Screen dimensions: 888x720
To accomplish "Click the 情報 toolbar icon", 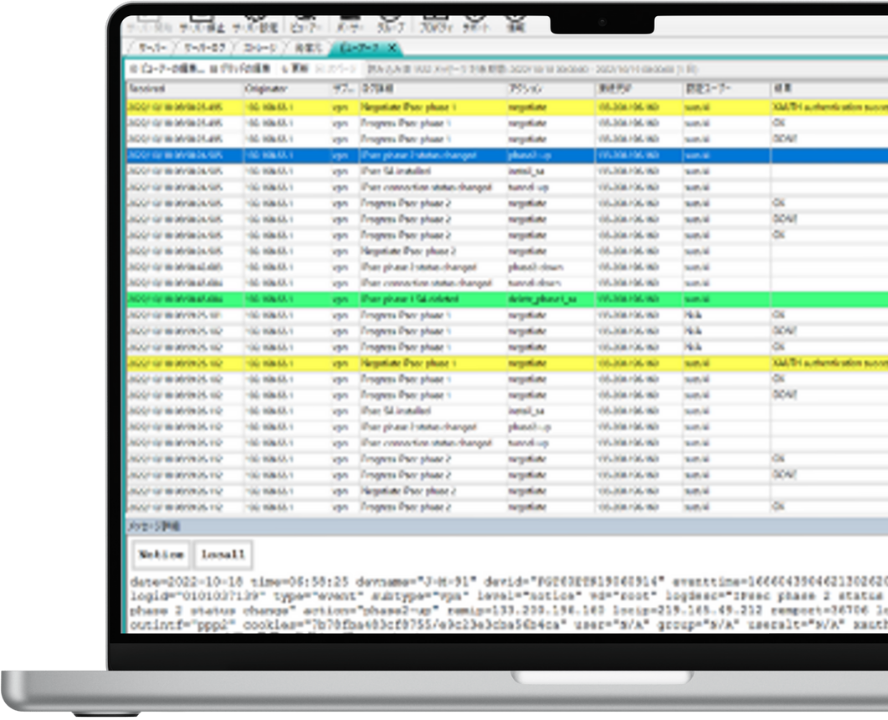I will (515, 23).
